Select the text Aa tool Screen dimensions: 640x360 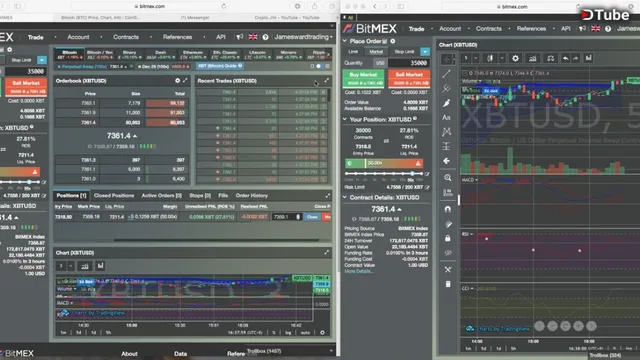pyautogui.click(x=447, y=118)
